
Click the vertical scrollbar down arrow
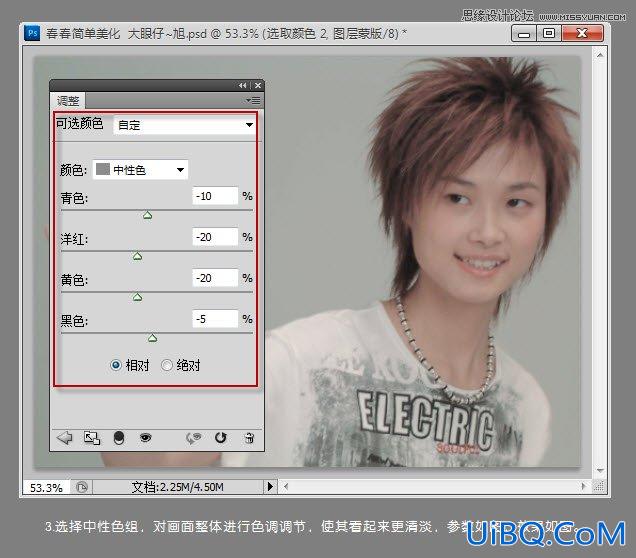(x=600, y=470)
